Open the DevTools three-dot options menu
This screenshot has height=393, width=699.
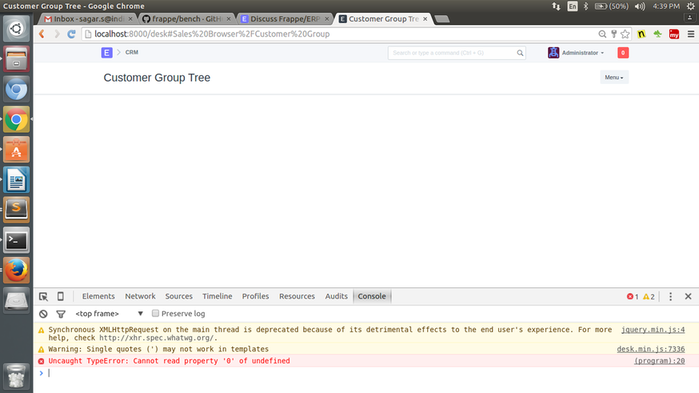(x=670, y=296)
